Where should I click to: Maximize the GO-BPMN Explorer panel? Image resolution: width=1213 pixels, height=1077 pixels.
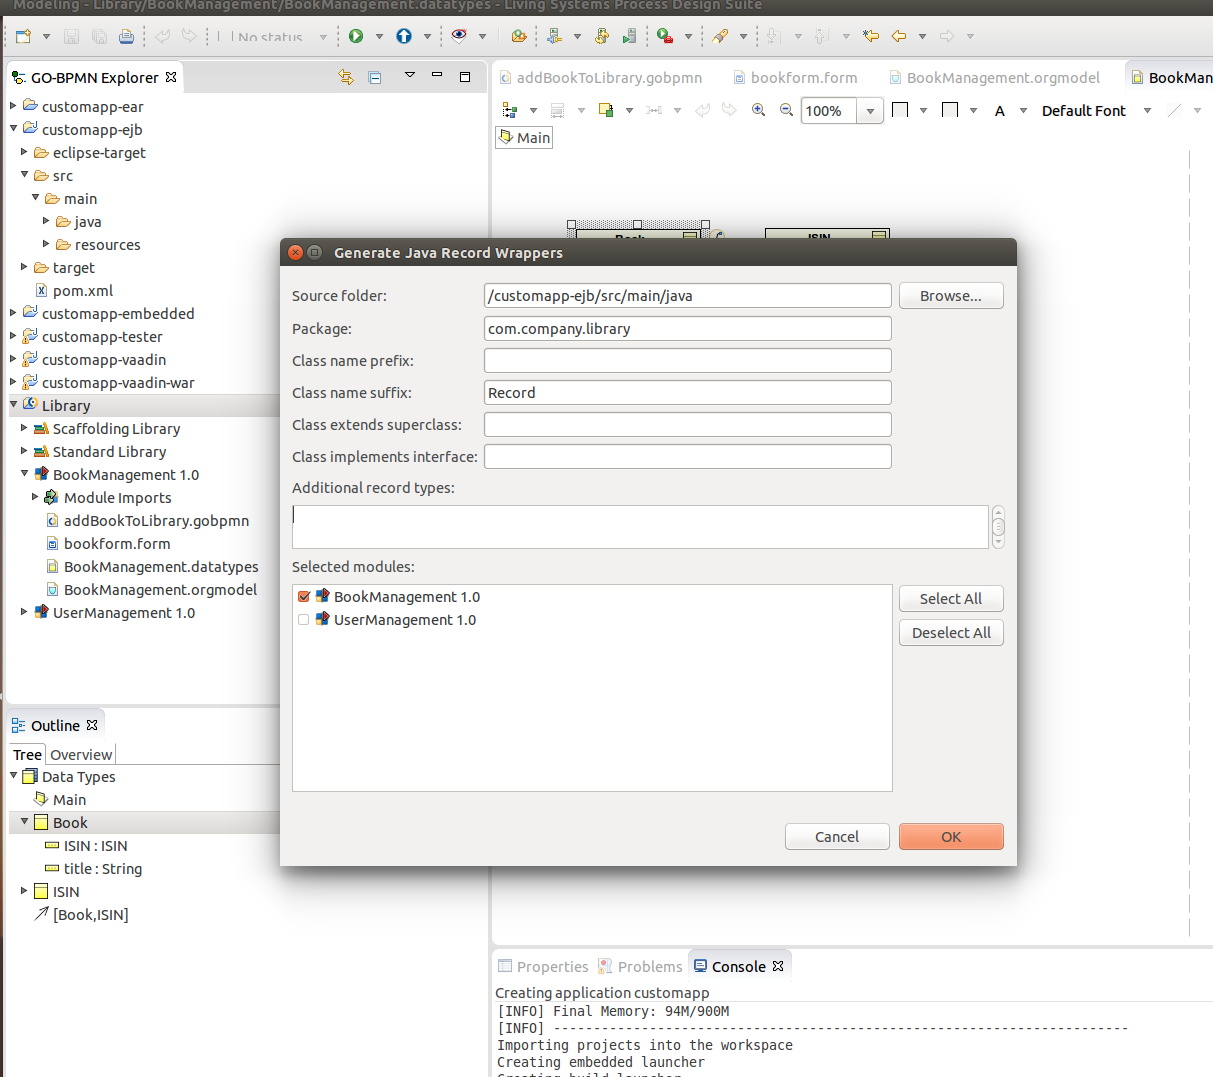465,76
